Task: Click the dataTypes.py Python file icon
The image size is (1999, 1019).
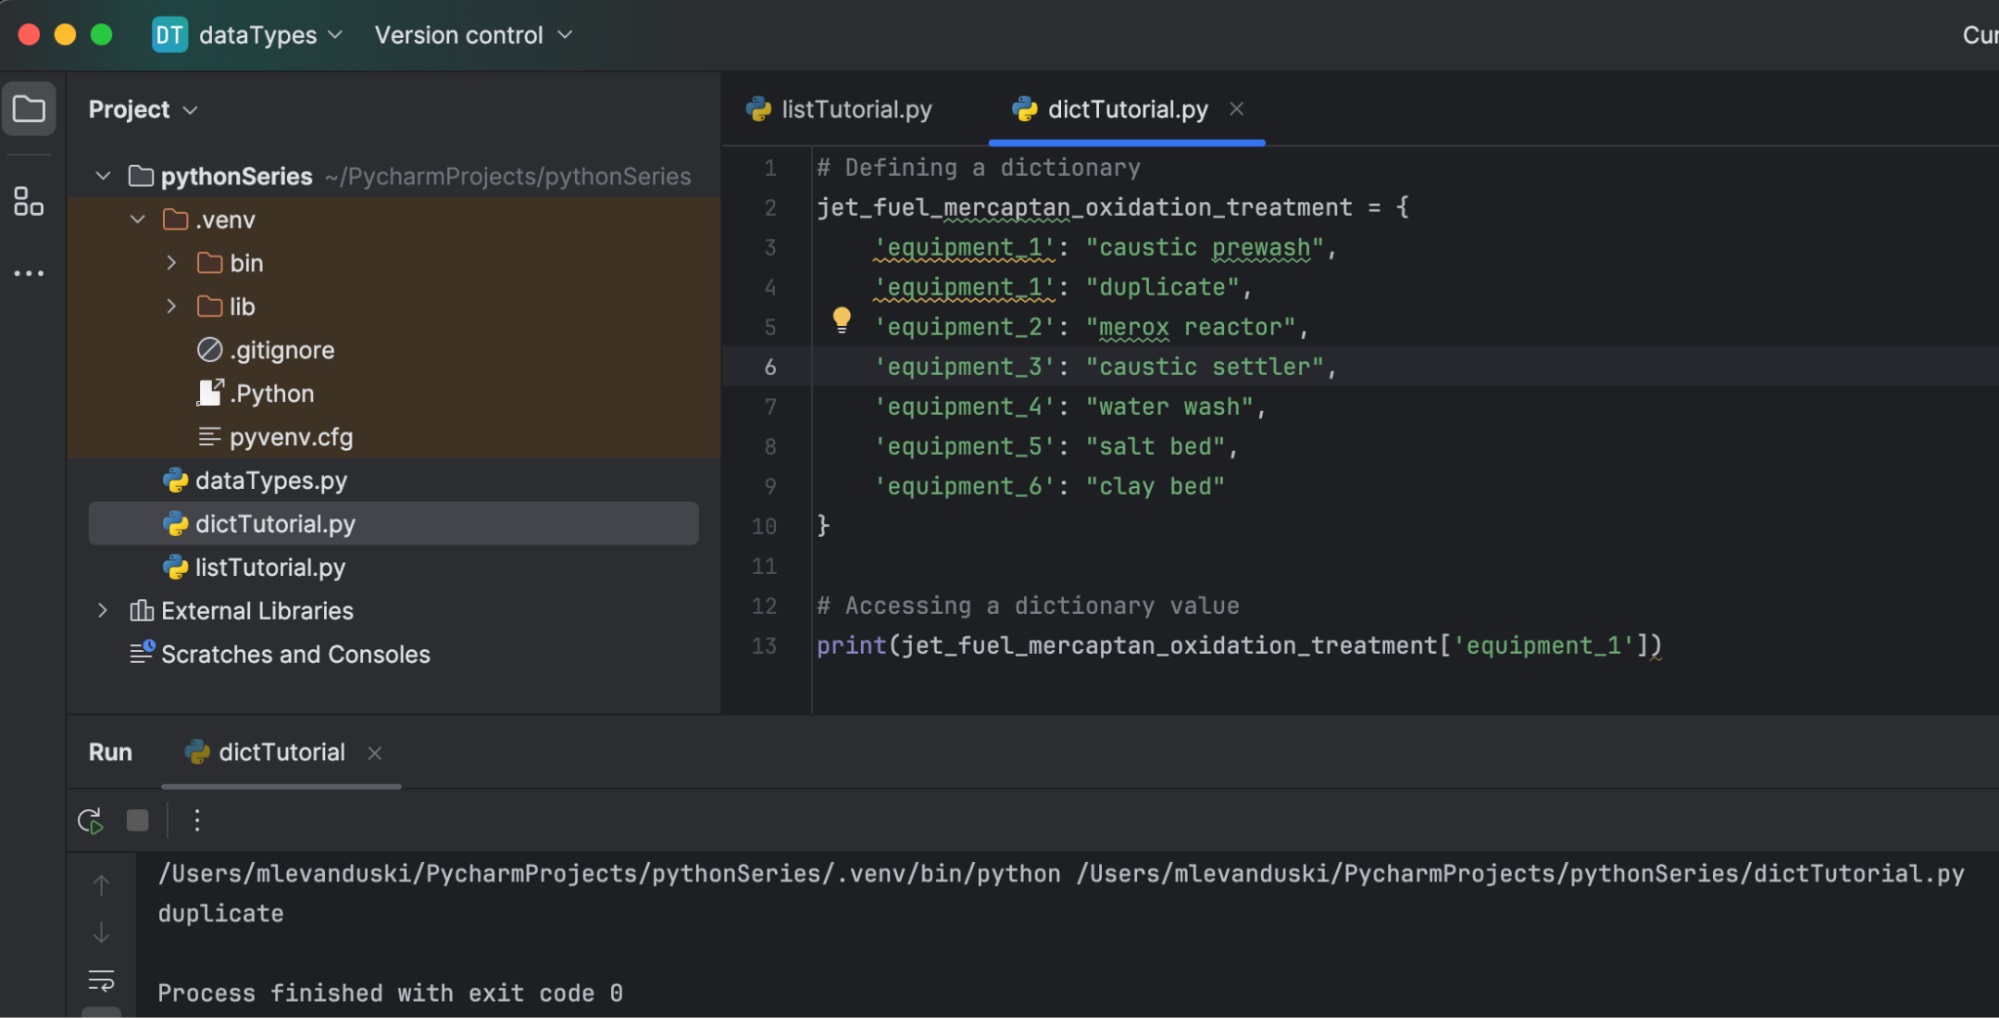Action: (x=175, y=481)
